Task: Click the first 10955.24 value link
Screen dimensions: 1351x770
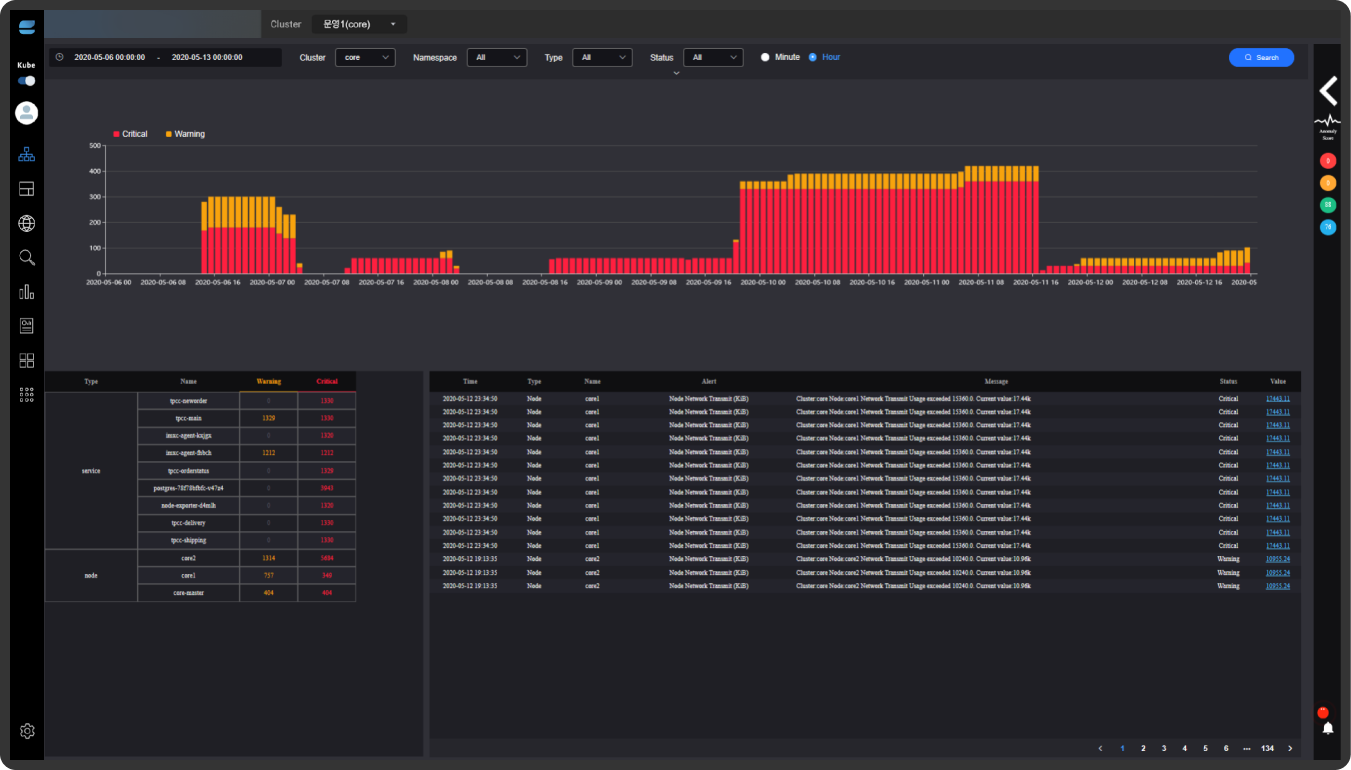Action: click(1277, 559)
